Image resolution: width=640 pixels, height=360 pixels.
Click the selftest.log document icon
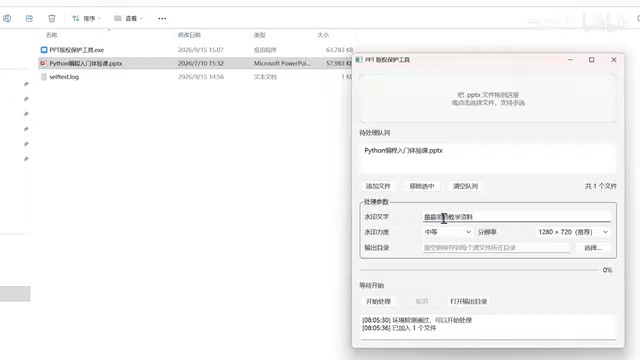(x=44, y=77)
